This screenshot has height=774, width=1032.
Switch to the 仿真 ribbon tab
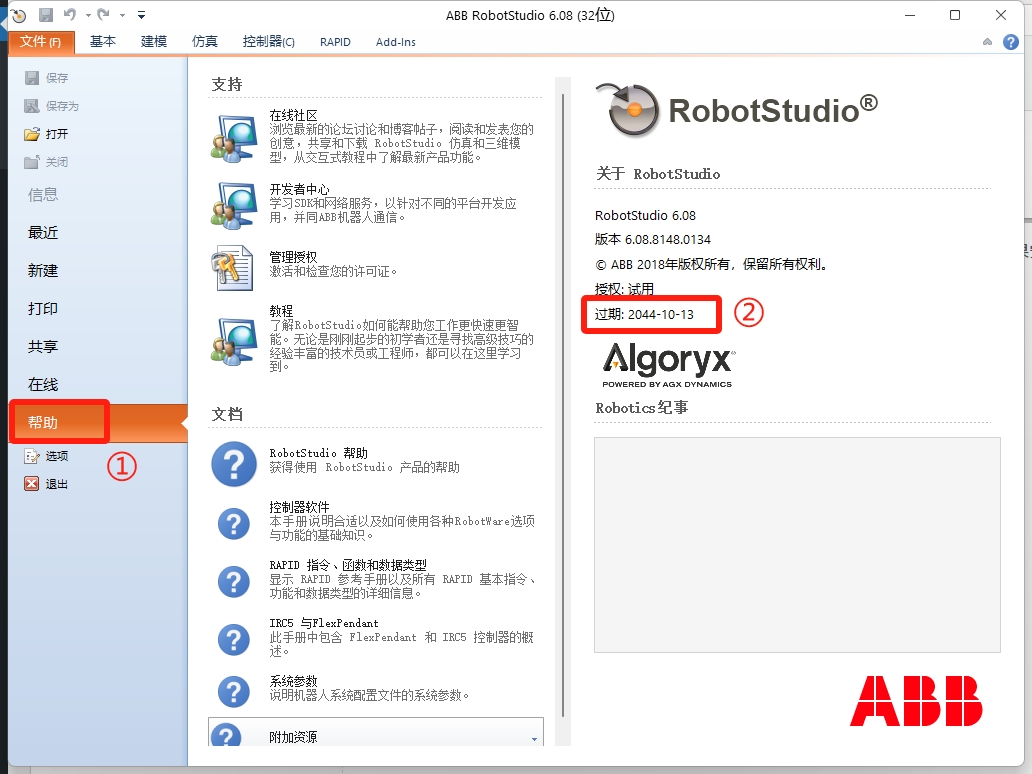pos(204,42)
